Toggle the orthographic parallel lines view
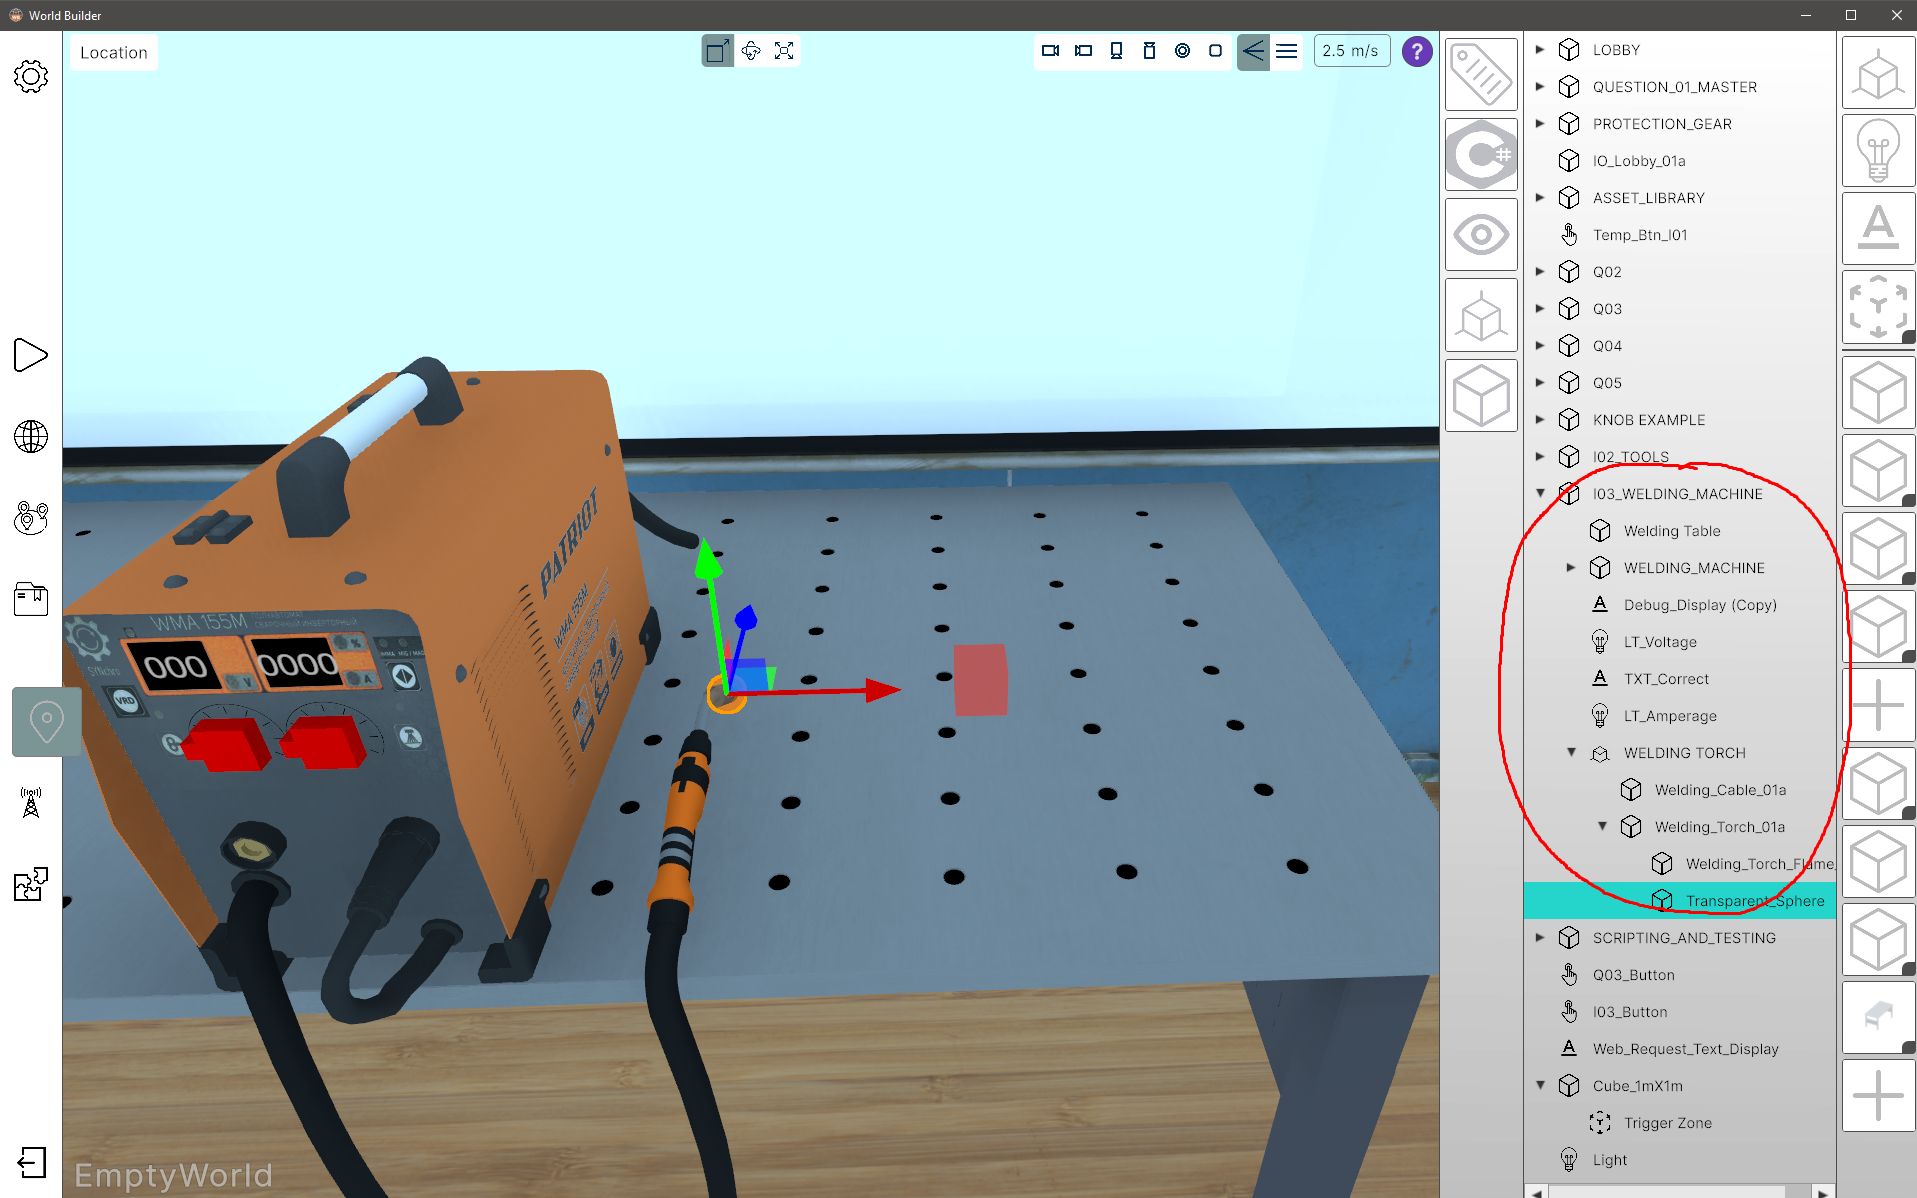Viewport: 1917px width, 1198px height. click(x=1287, y=51)
